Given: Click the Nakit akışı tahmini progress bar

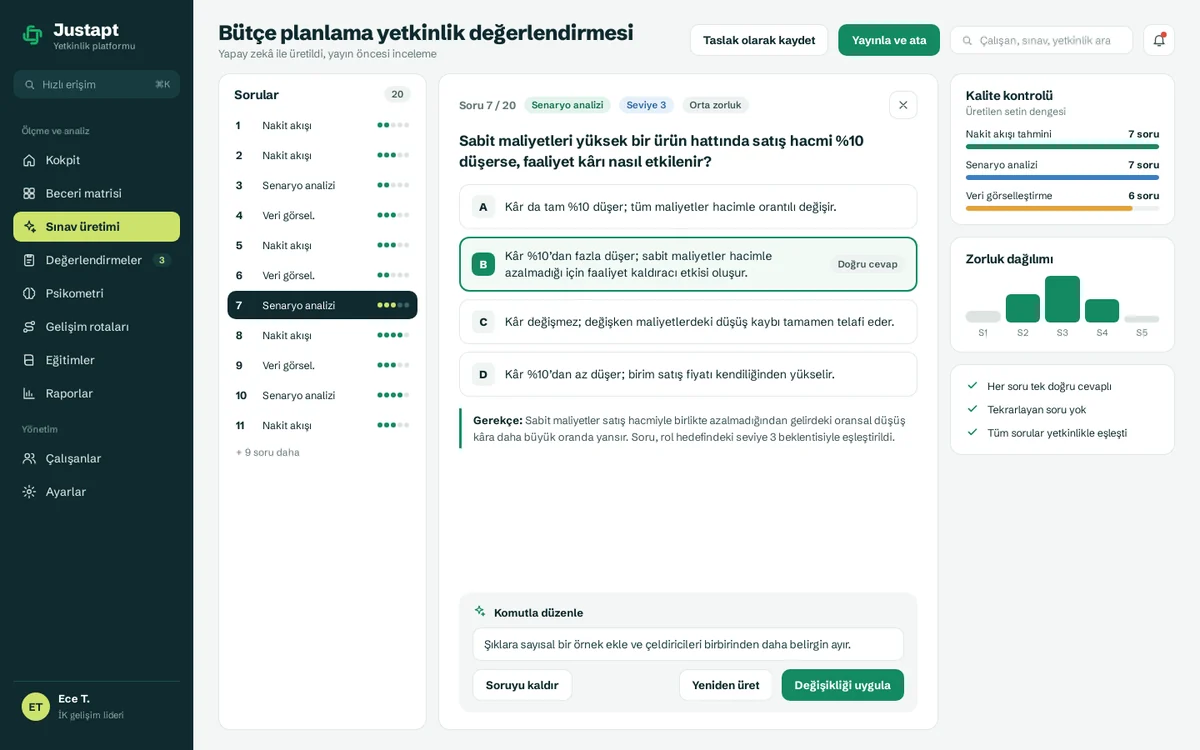Looking at the screenshot, I should tap(1062, 147).
